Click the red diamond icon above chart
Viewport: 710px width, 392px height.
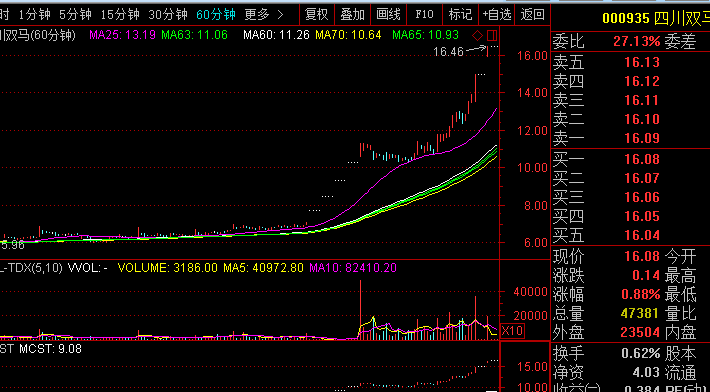tap(477, 35)
